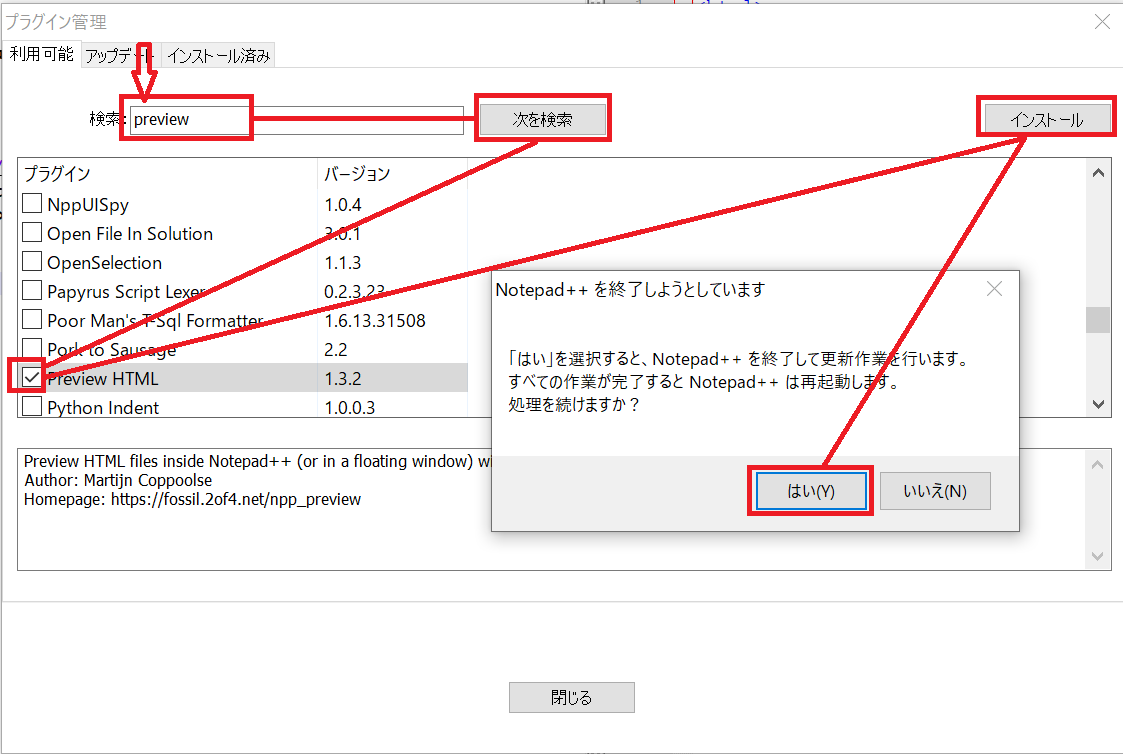The image size is (1123, 754).
Task: Tick the Open File In Solution checkbox
Action: coord(33,234)
